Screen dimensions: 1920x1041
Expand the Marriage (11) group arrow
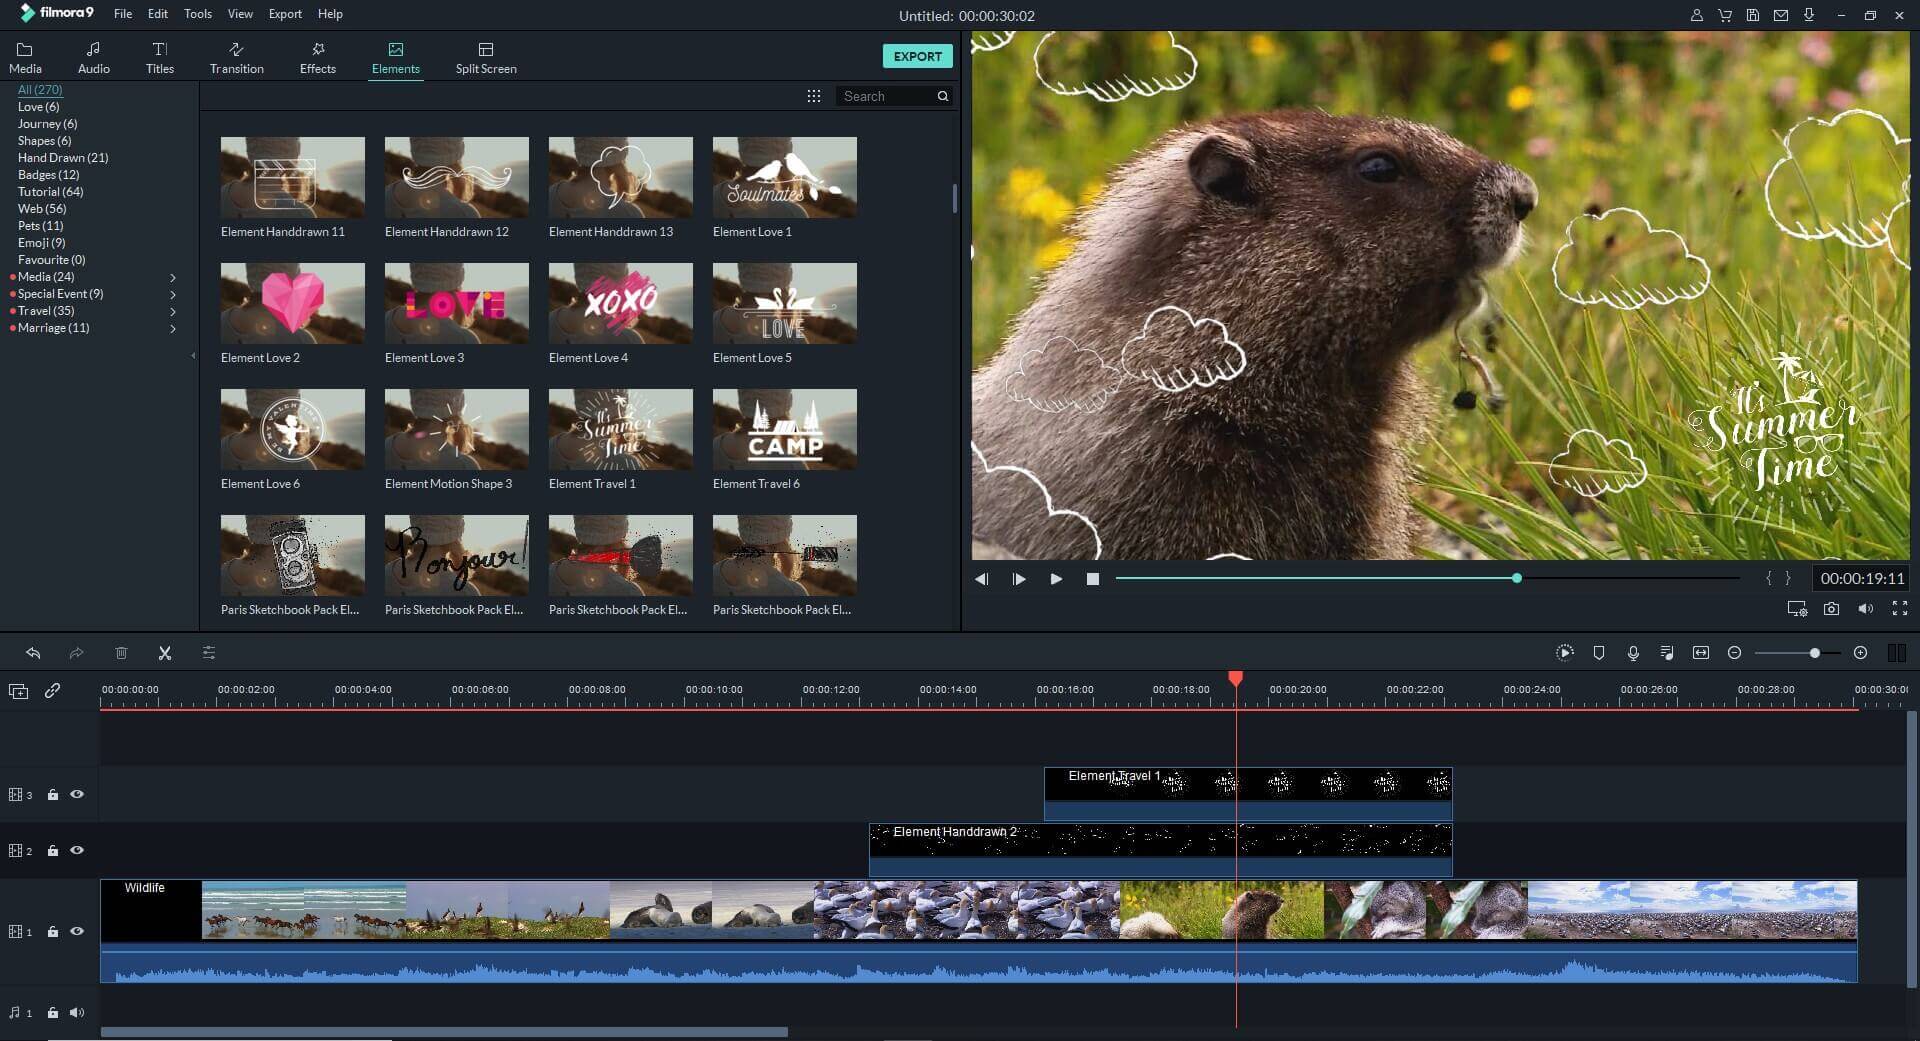point(173,328)
